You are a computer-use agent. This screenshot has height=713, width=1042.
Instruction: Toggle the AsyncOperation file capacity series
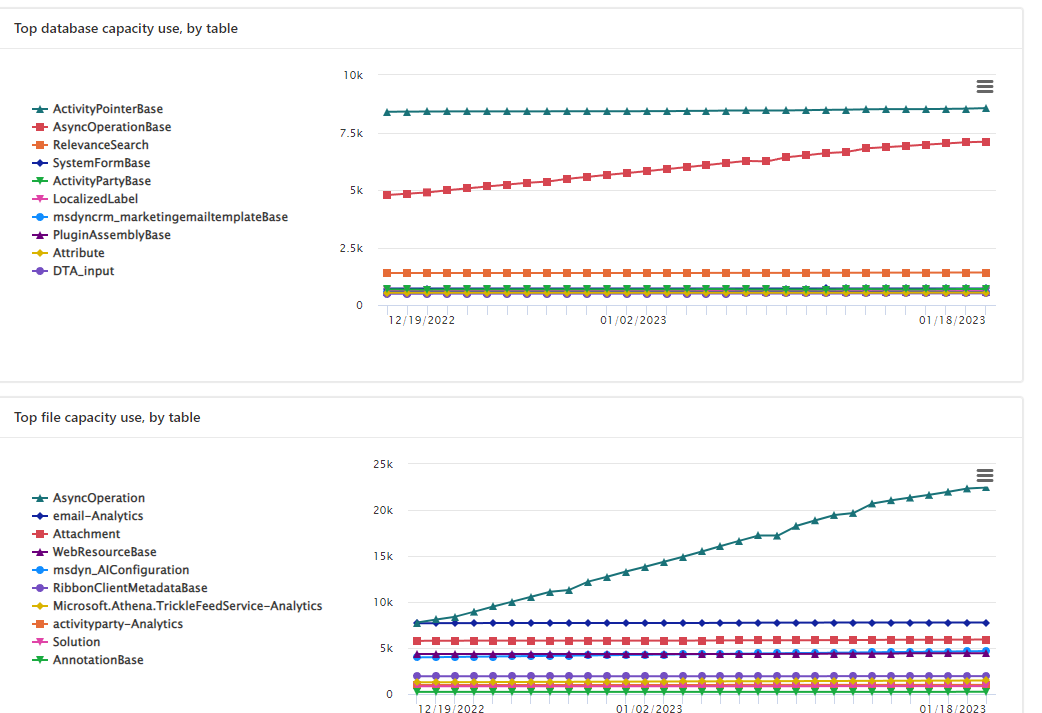coord(98,498)
